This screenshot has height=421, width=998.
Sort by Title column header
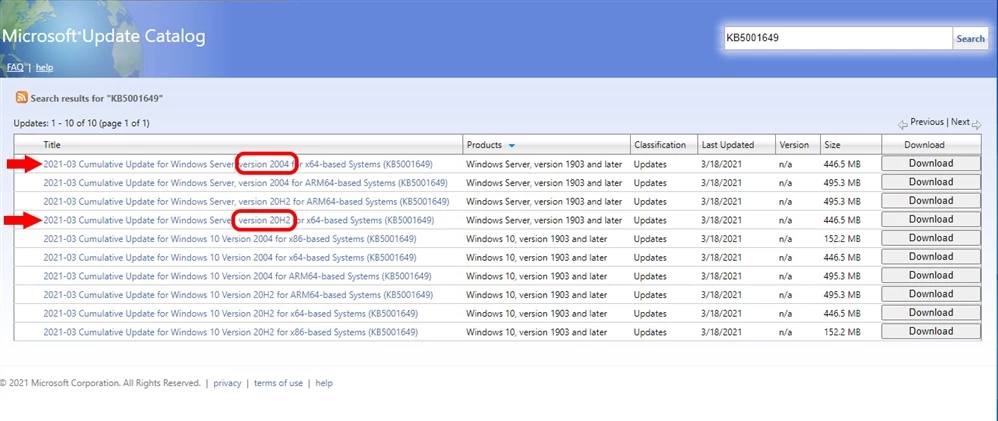click(x=52, y=145)
